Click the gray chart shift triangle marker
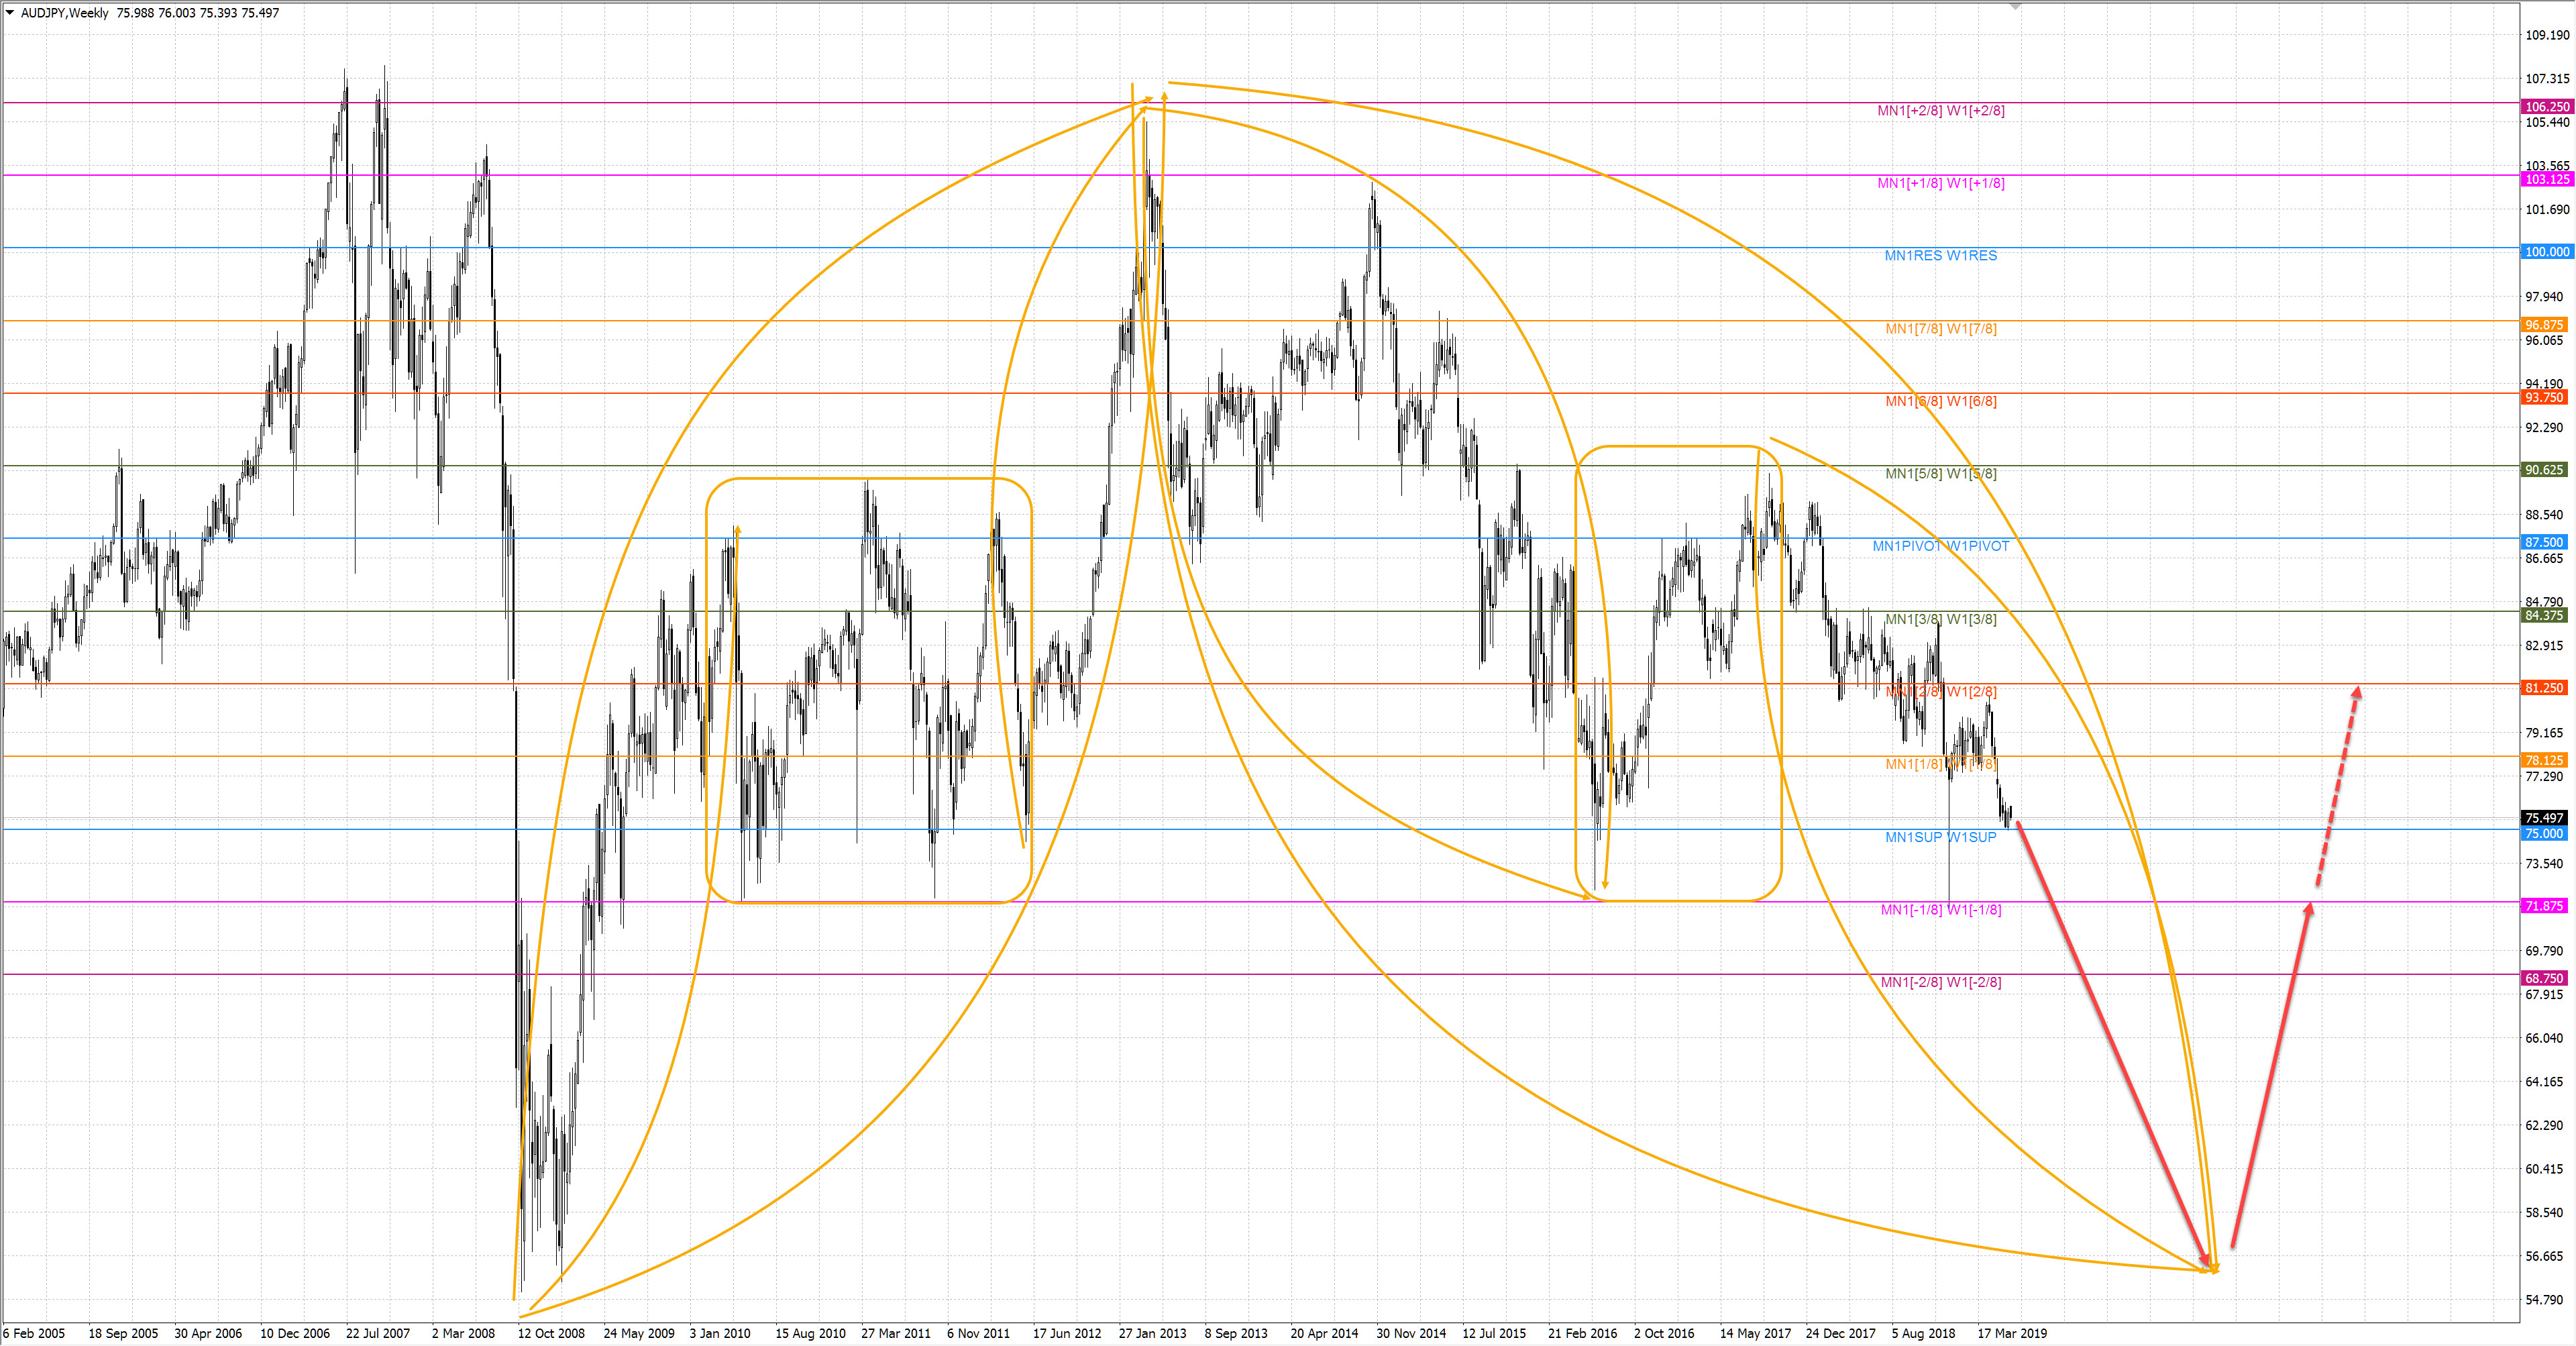The width and height of the screenshot is (2576, 1346). pos(2015,6)
